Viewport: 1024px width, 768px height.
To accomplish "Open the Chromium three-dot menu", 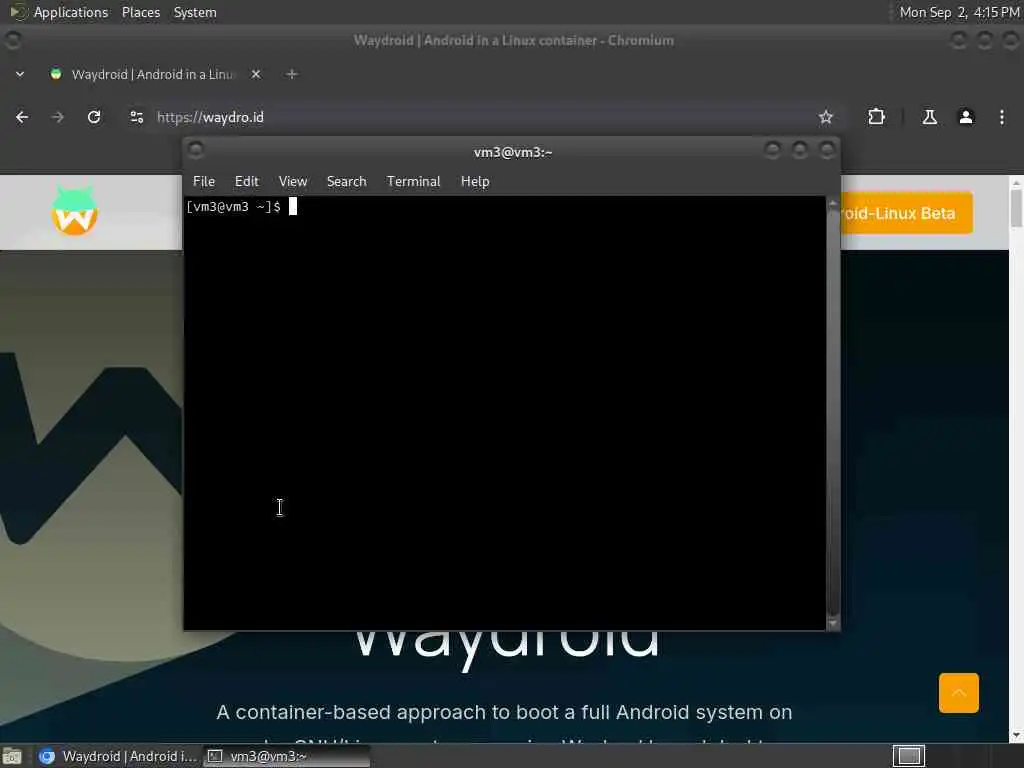I will [1002, 117].
